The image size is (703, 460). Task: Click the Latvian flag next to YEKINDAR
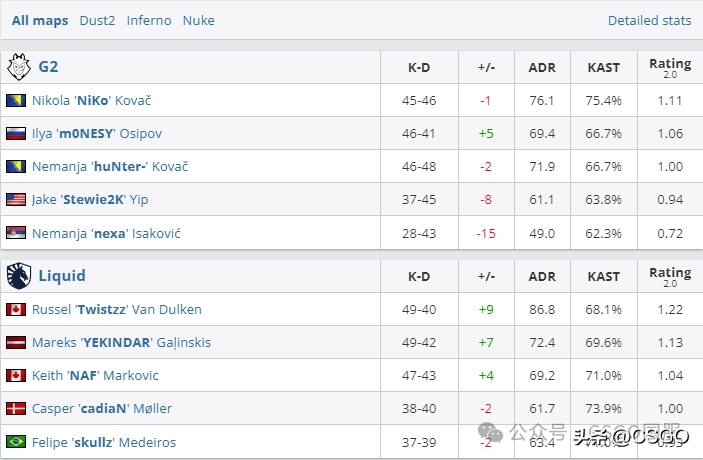(16, 342)
